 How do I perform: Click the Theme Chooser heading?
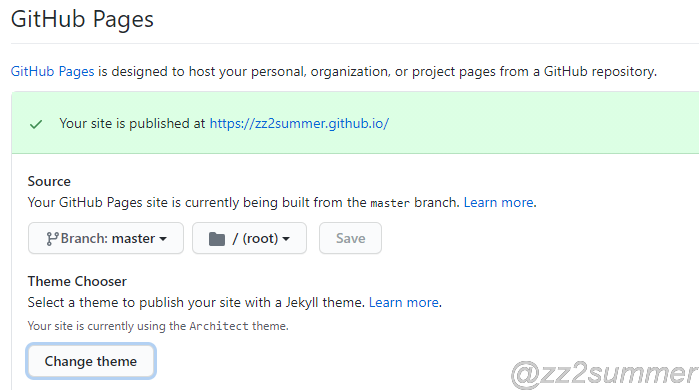(77, 281)
